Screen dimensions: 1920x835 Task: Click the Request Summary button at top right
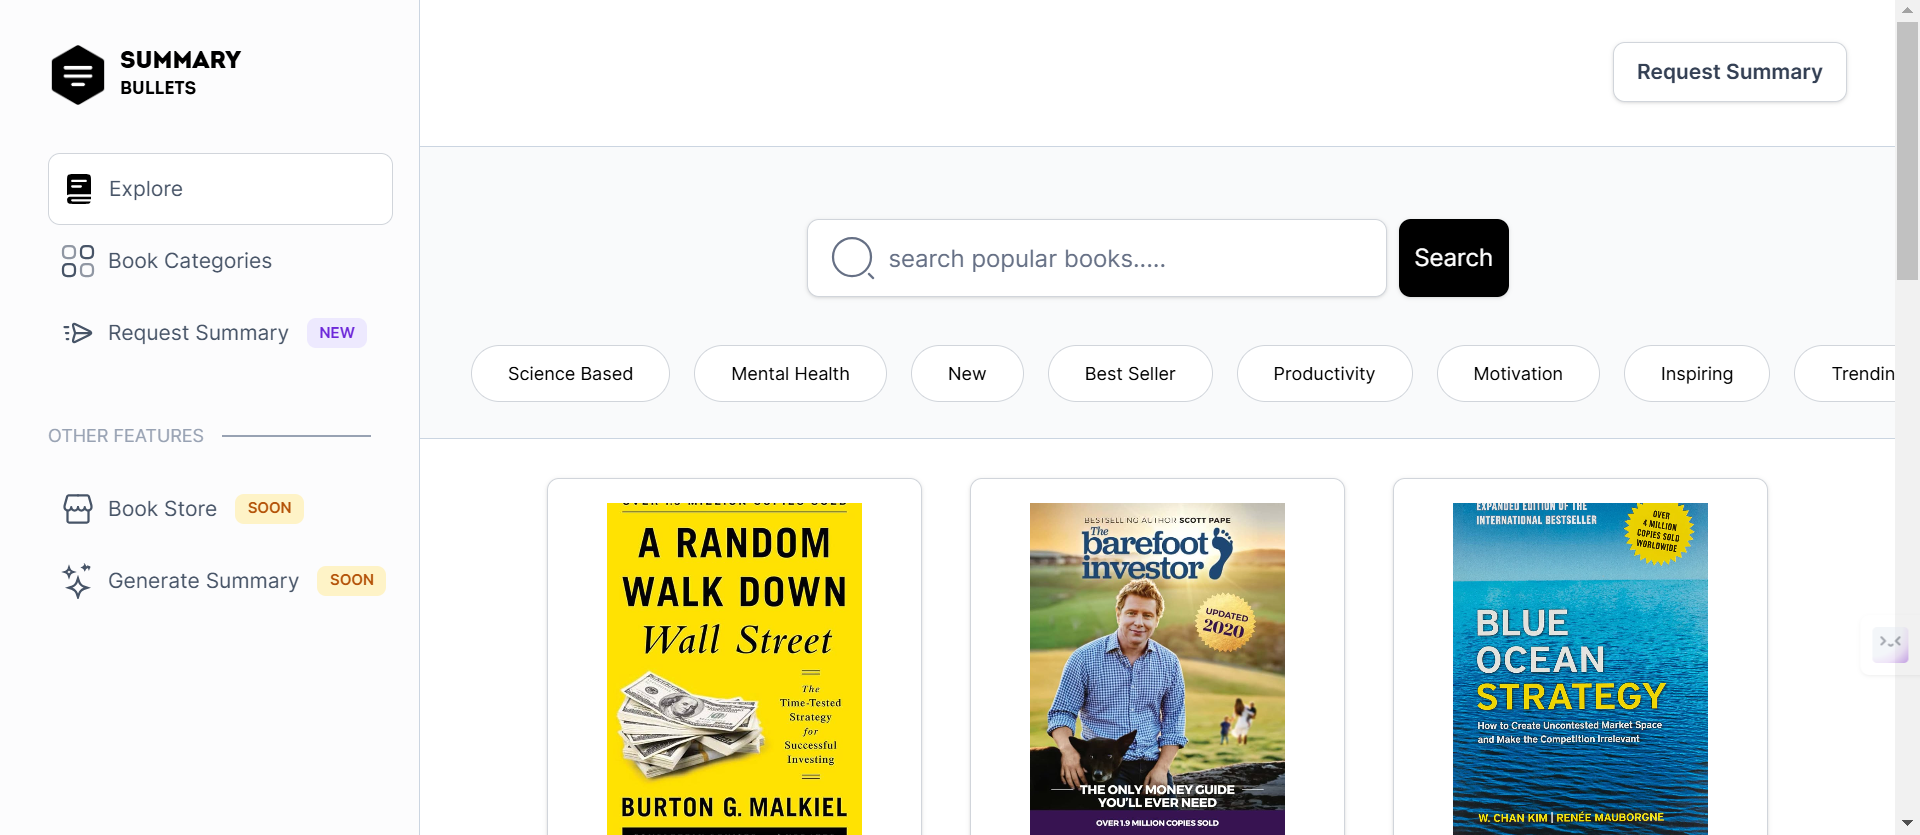1729,72
